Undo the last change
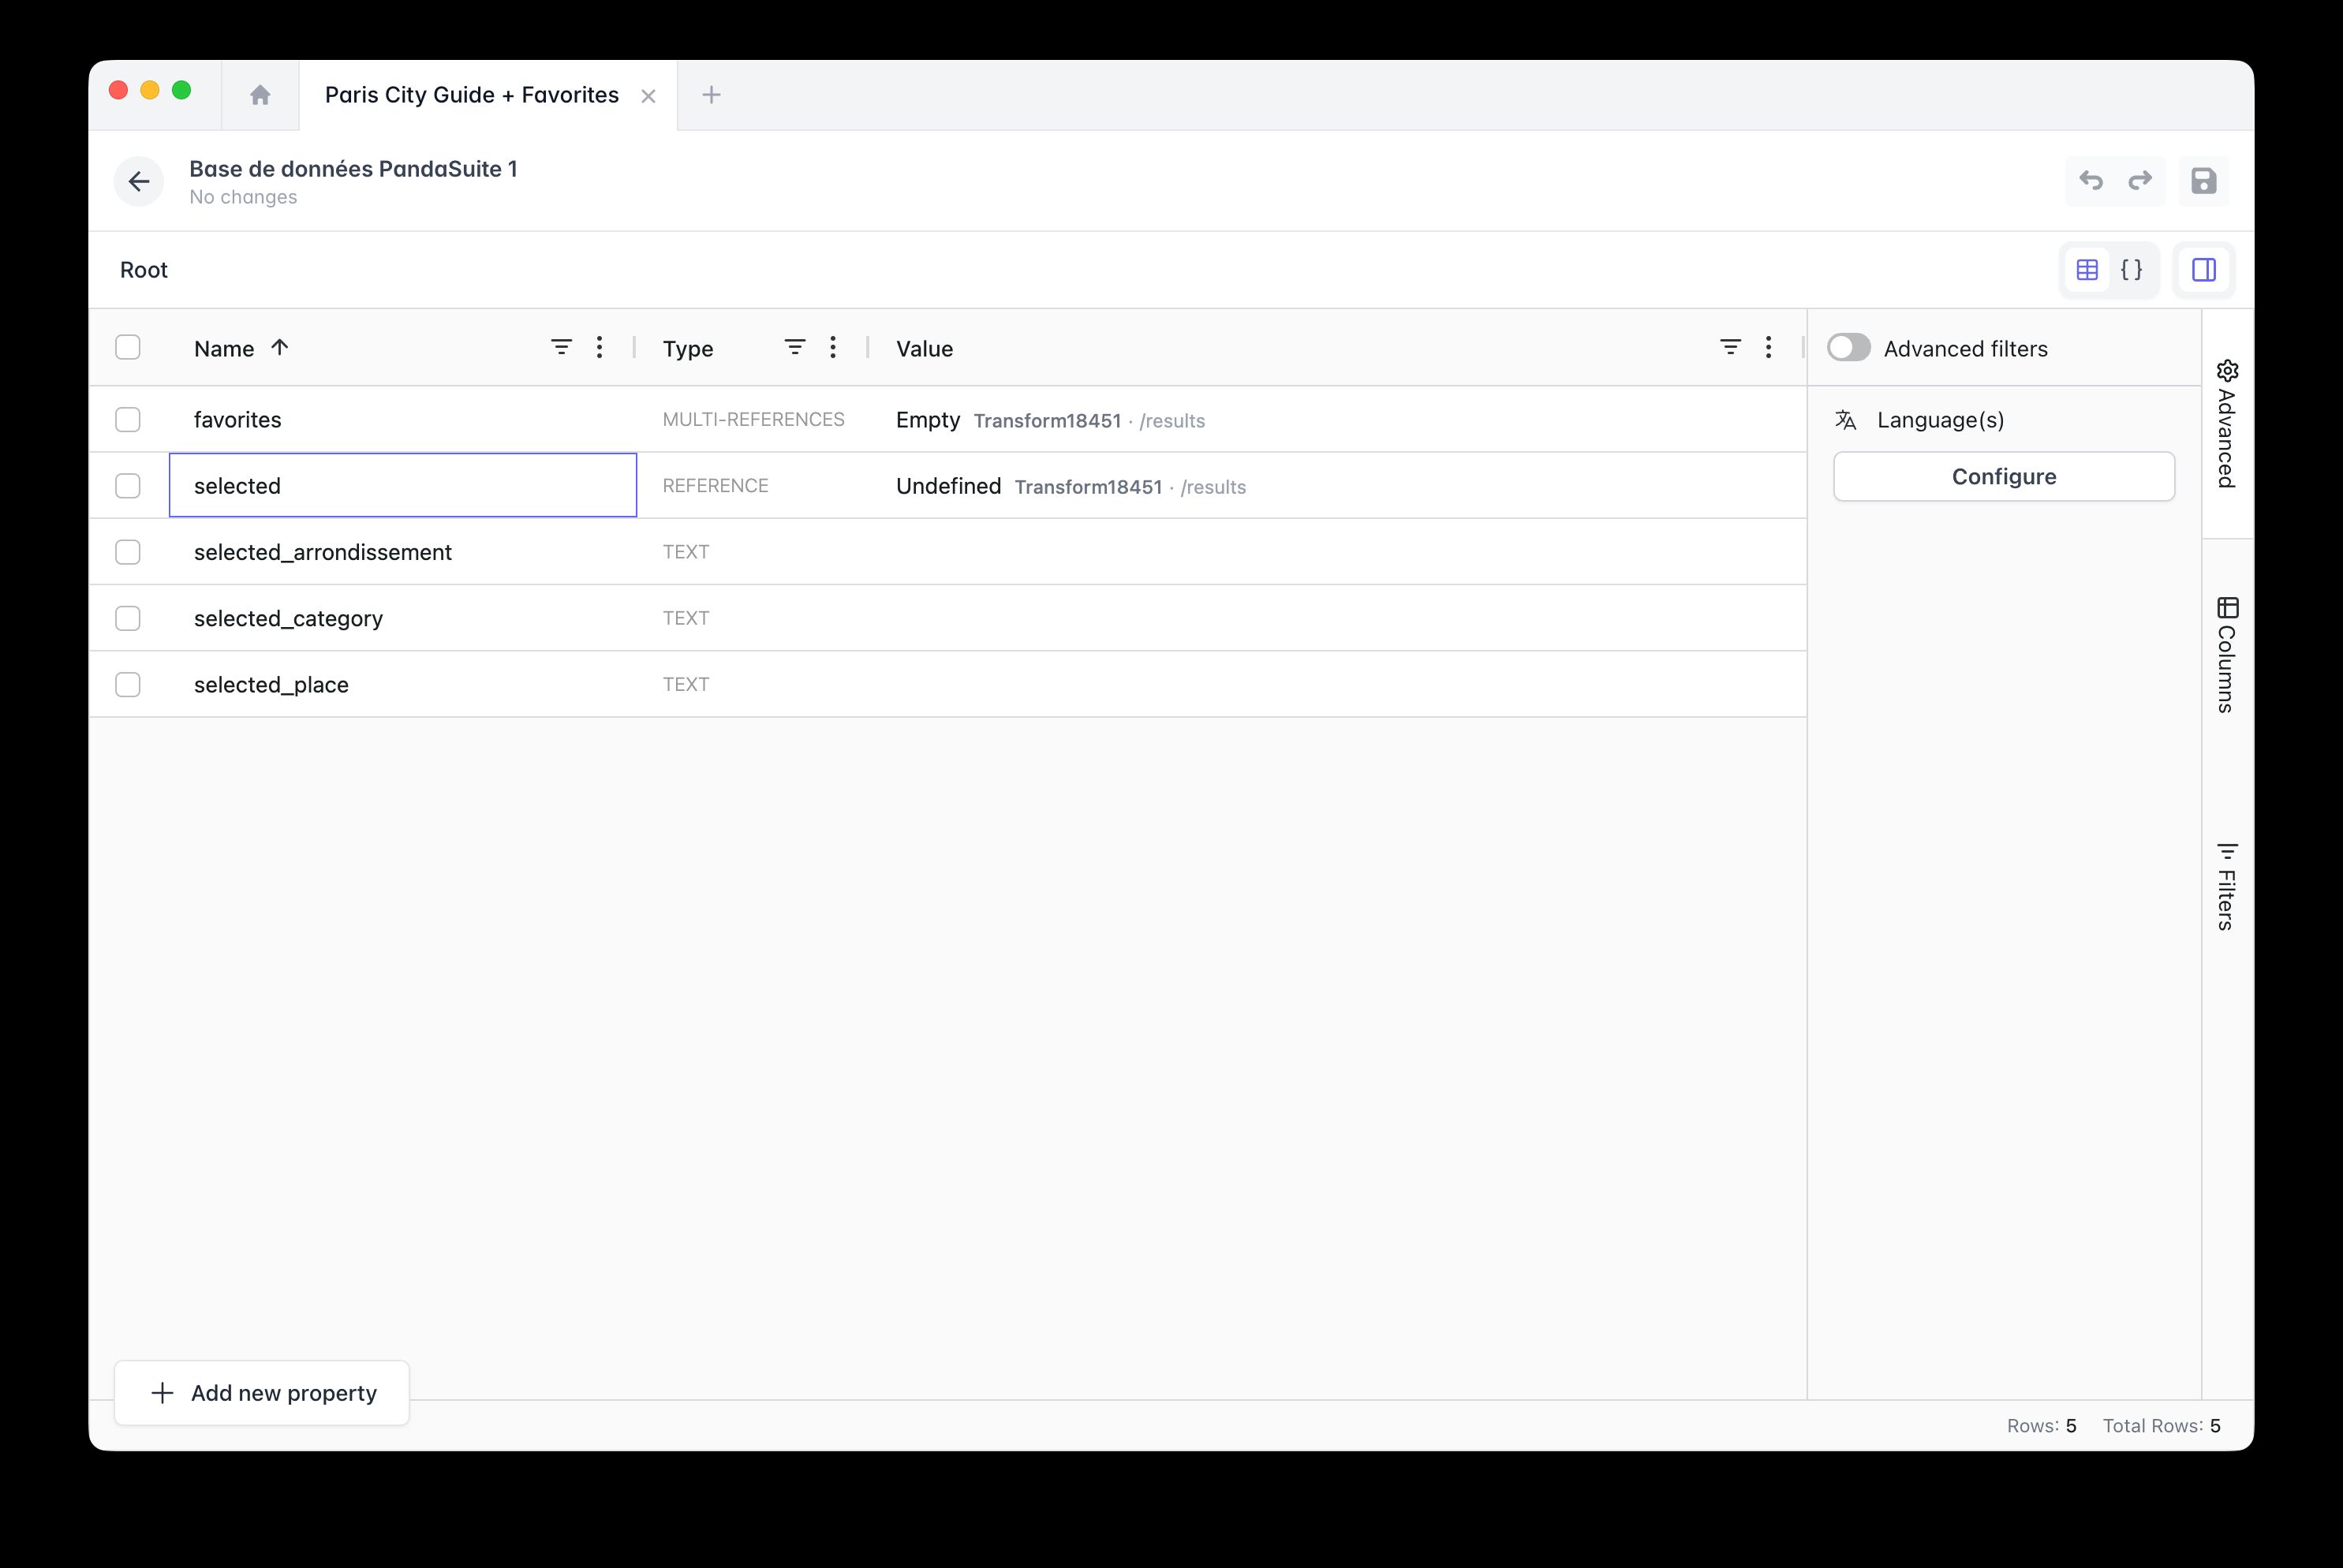2343x1568 pixels. click(2090, 181)
